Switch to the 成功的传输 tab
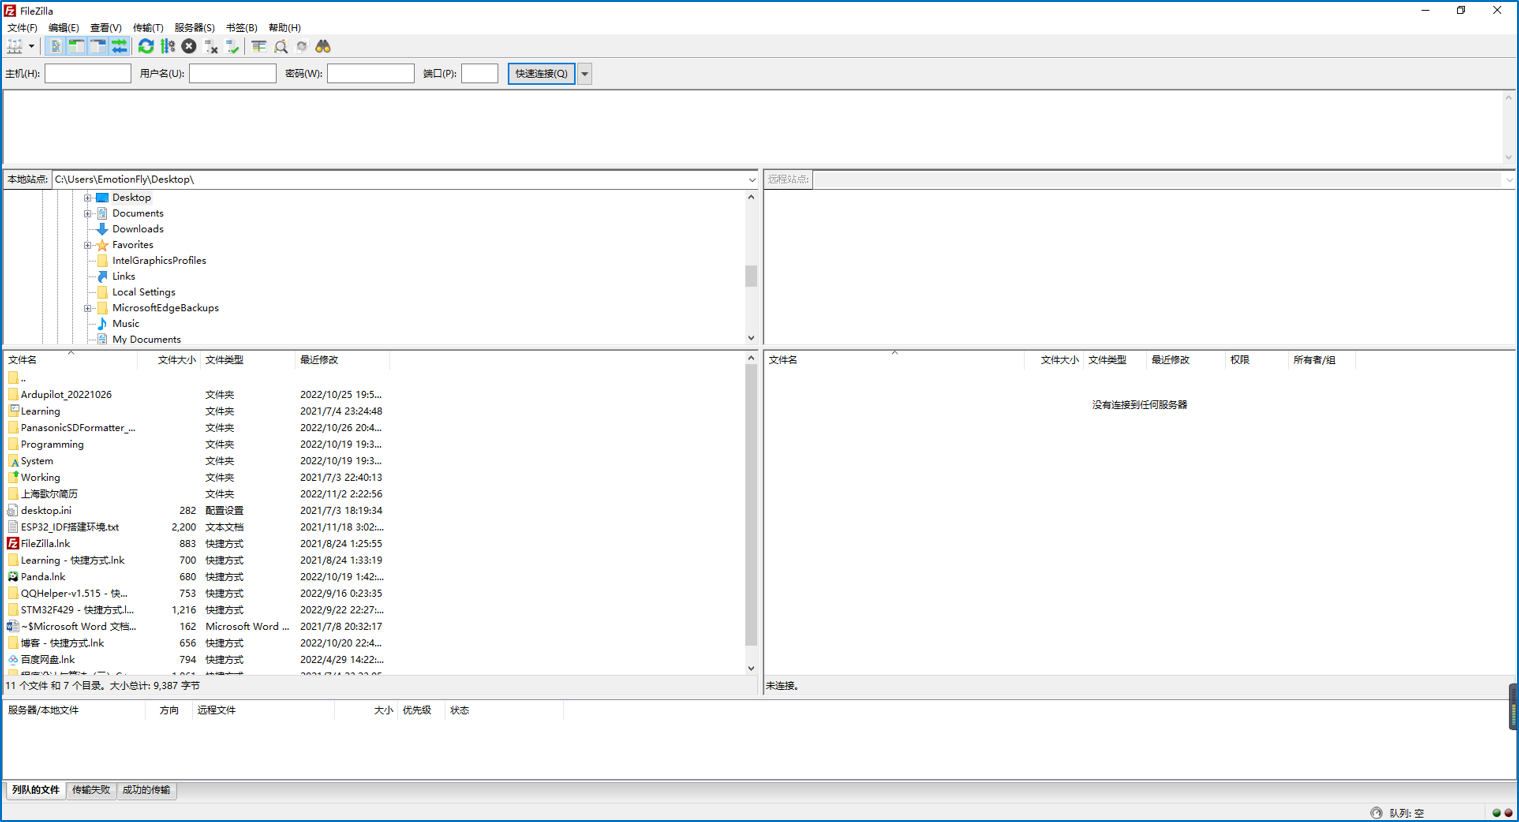This screenshot has height=822, width=1519. [x=146, y=790]
